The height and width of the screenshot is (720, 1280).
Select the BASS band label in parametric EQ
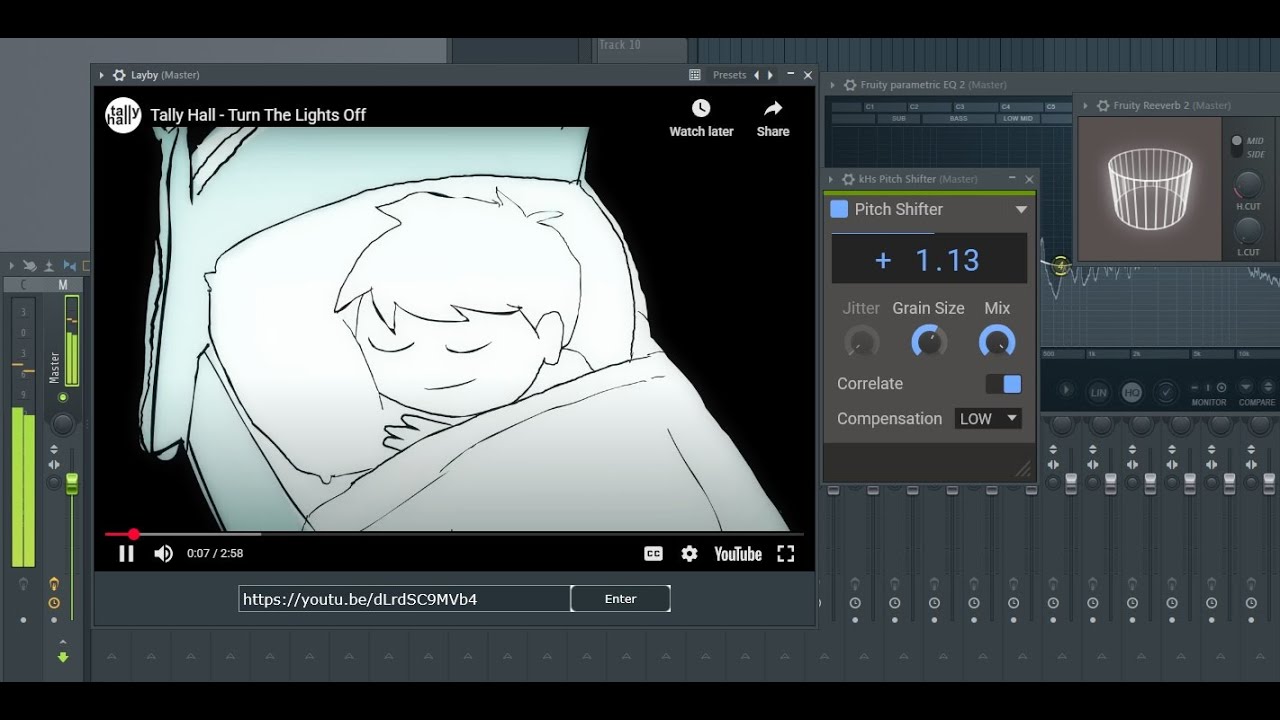(958, 119)
